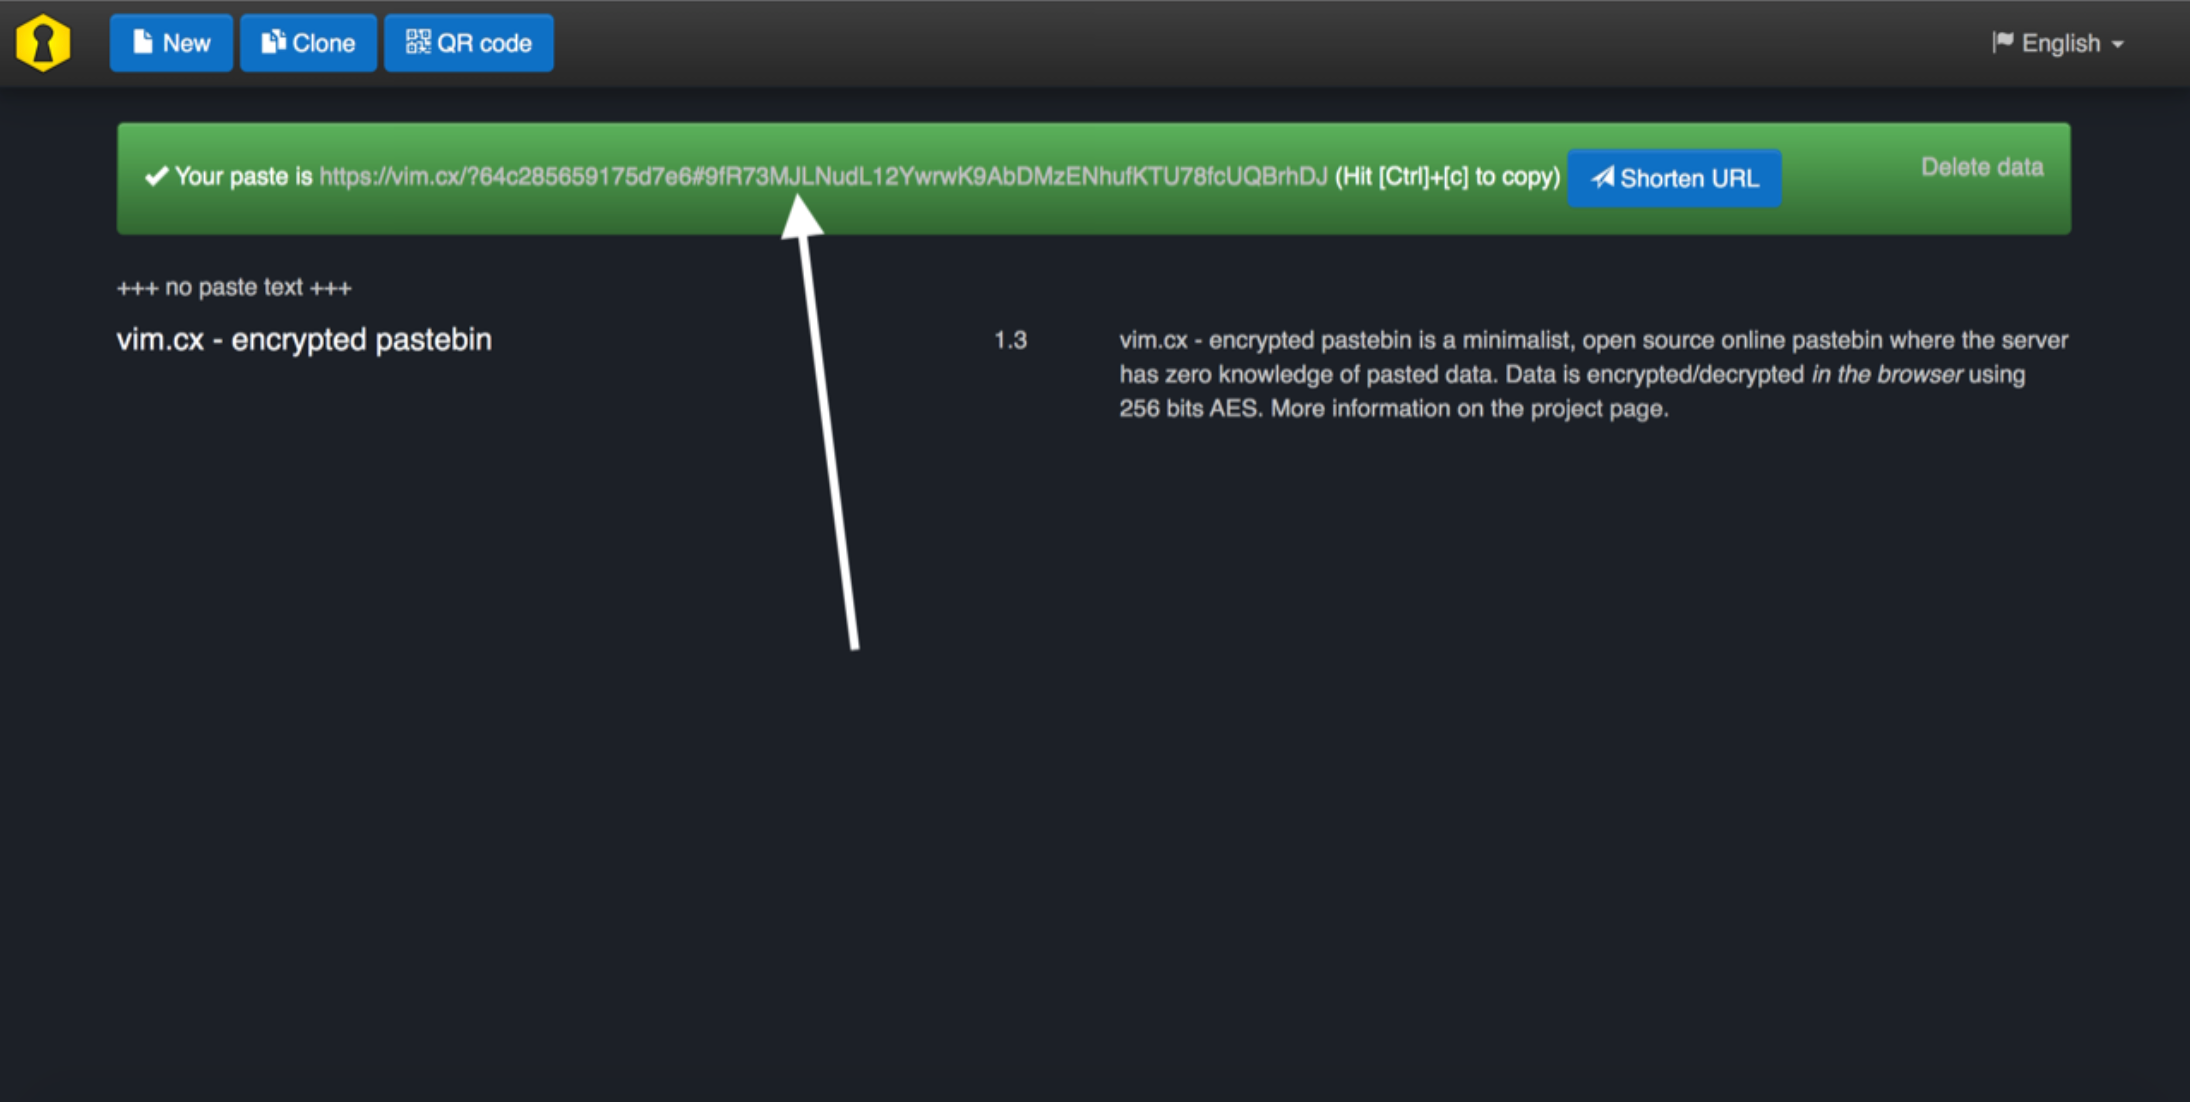Click the file icon on New button
This screenshot has width=2190, height=1102.
[x=143, y=41]
